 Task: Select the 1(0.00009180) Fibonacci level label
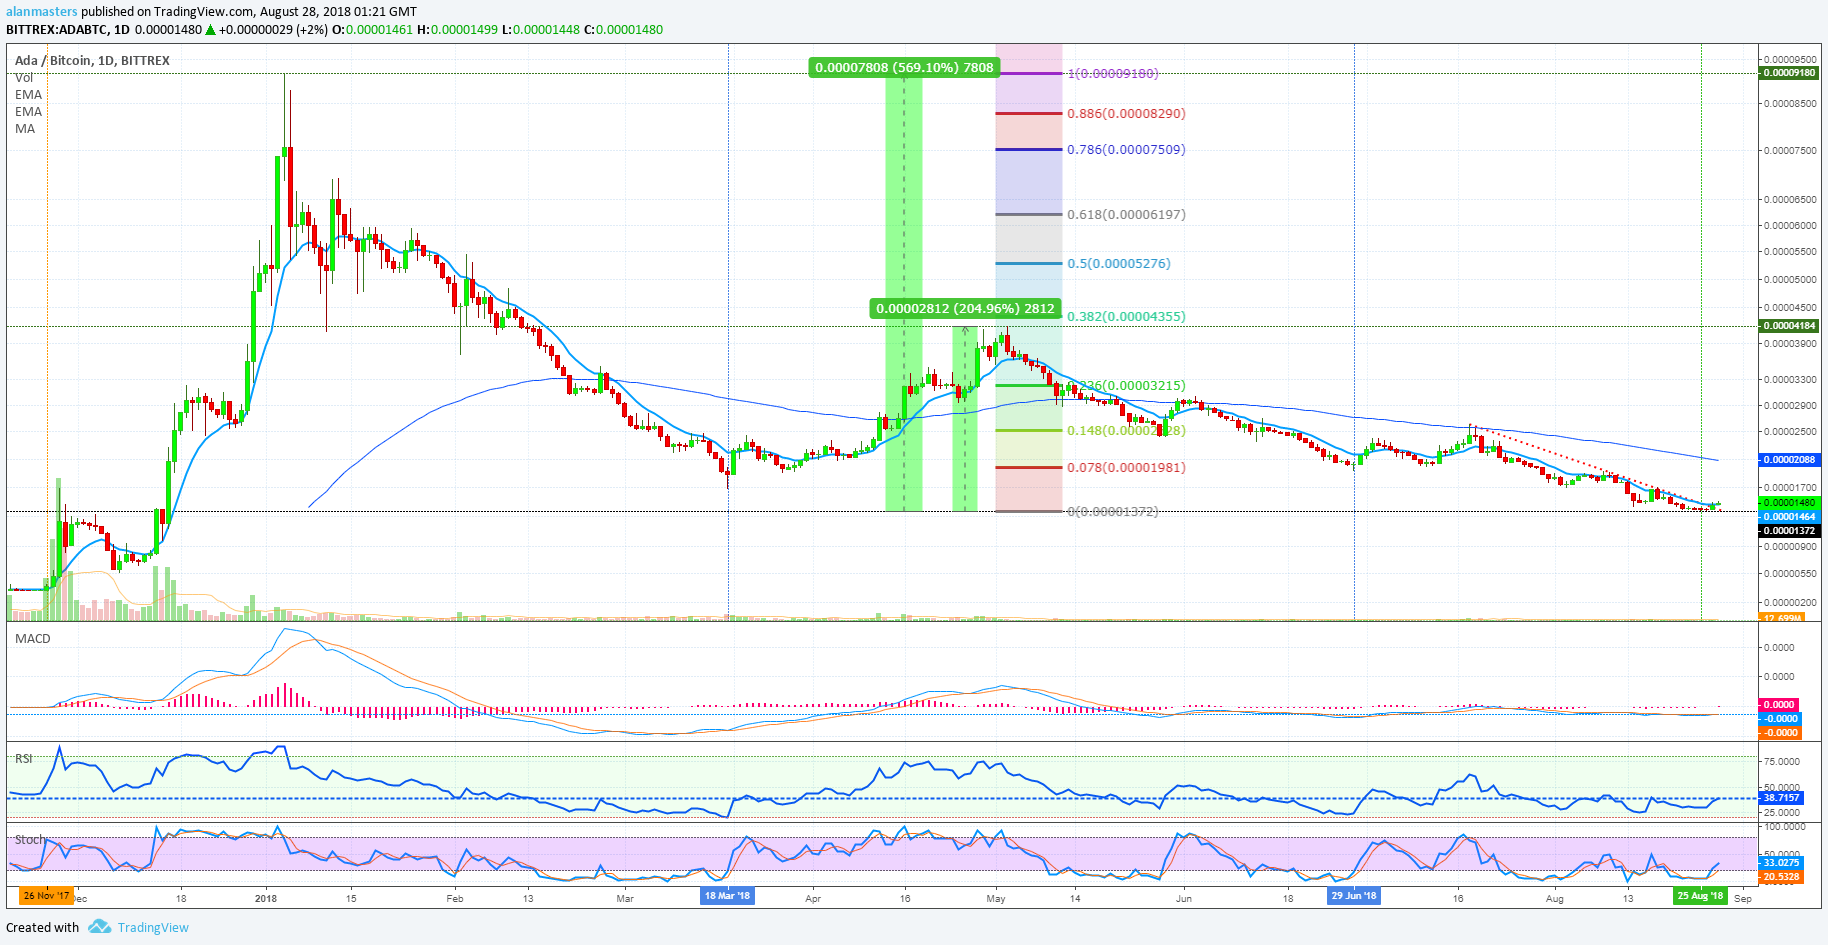(x=1112, y=73)
